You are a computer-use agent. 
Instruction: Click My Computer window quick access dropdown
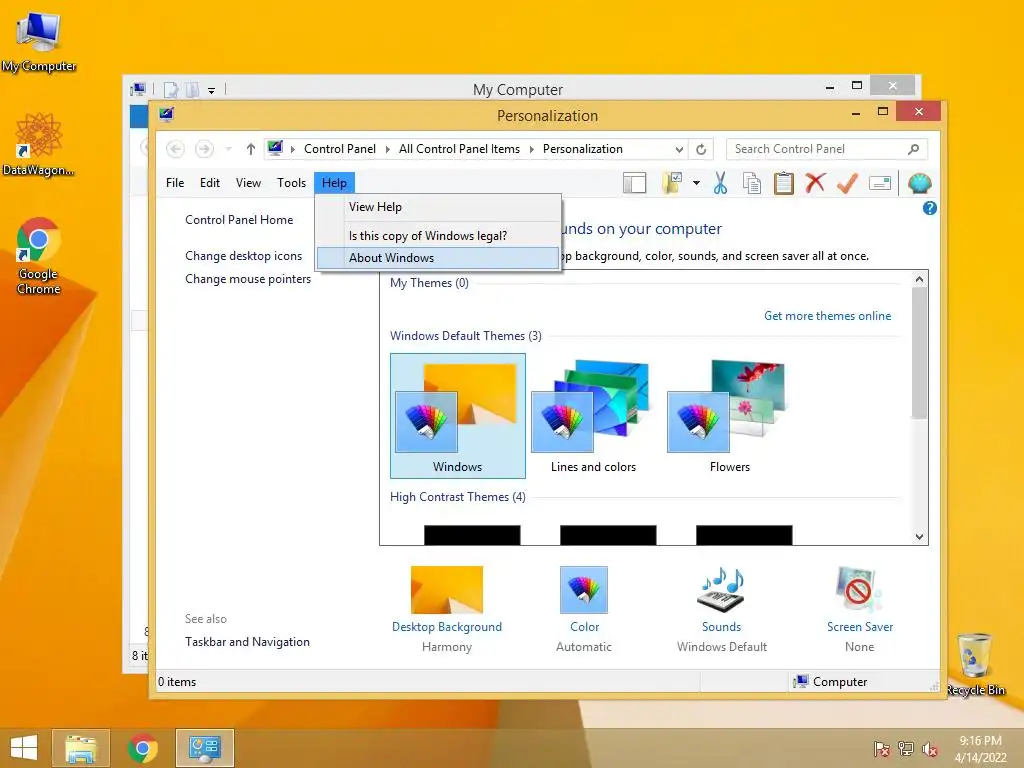tap(212, 90)
